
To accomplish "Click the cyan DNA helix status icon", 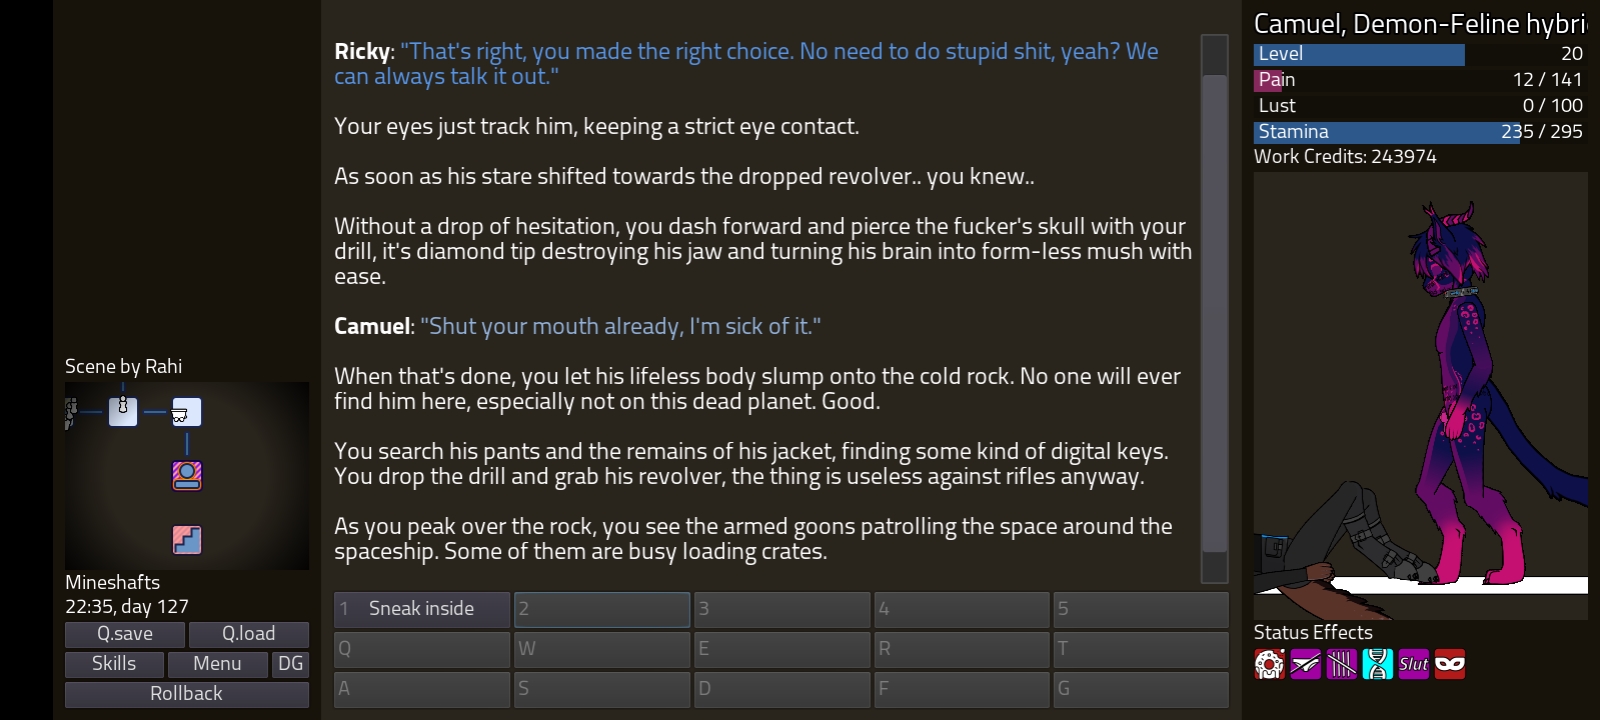I will pos(1378,664).
